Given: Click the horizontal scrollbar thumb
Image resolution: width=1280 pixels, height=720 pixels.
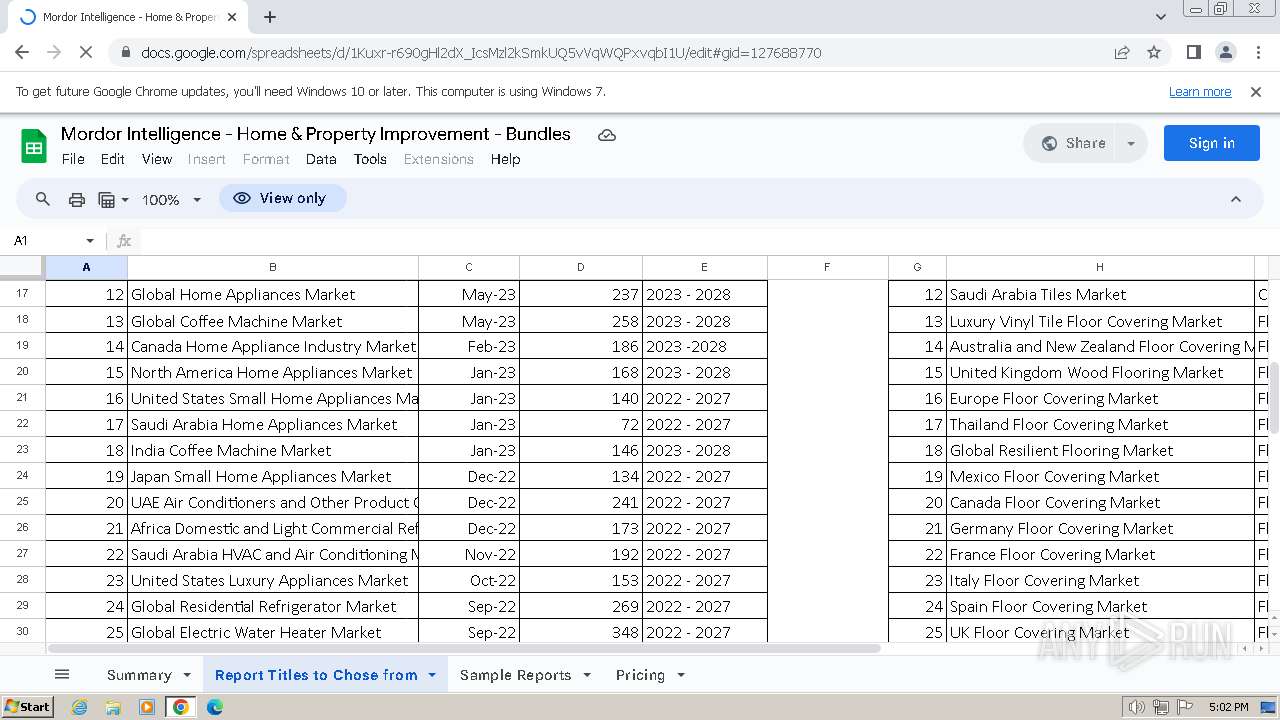Looking at the screenshot, I should tap(463, 648).
